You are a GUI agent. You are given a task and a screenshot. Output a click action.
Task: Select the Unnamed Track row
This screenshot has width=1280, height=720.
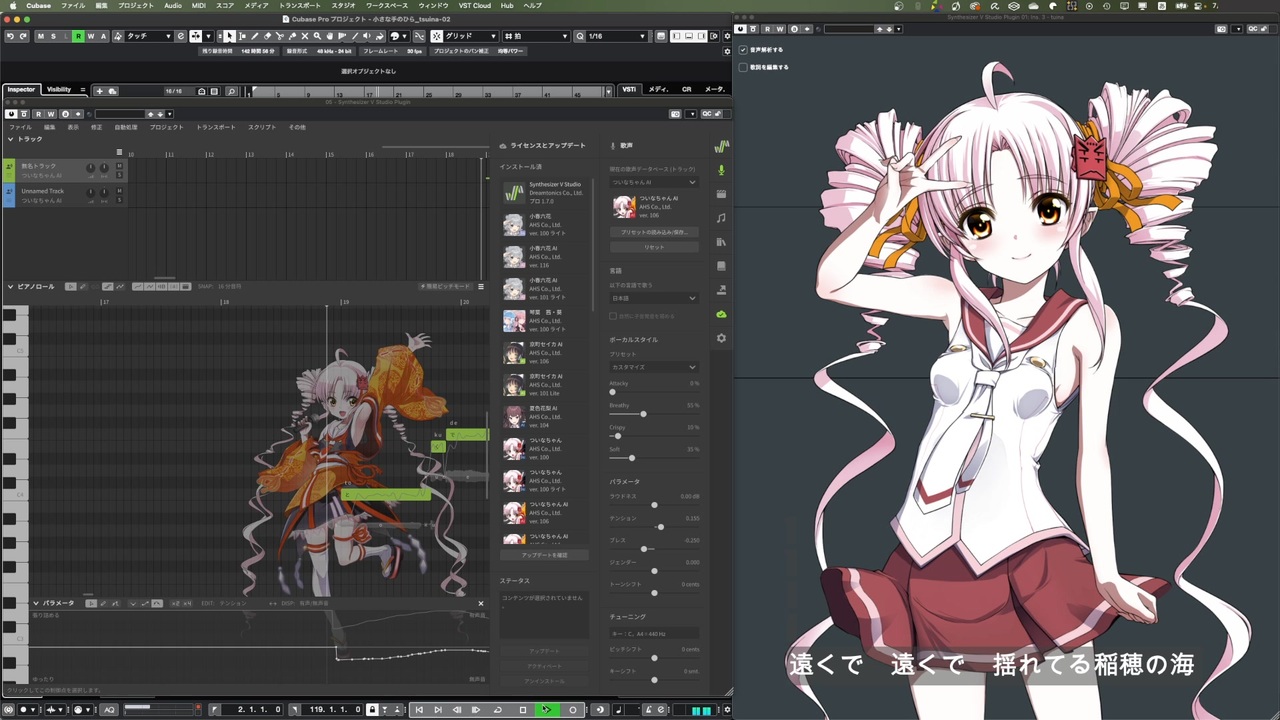pyautogui.click(x=65, y=196)
